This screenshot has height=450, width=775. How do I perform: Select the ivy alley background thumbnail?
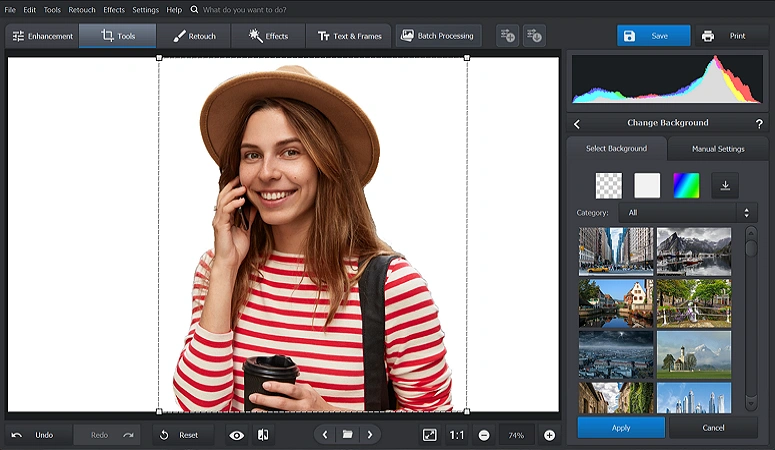[x=616, y=398]
